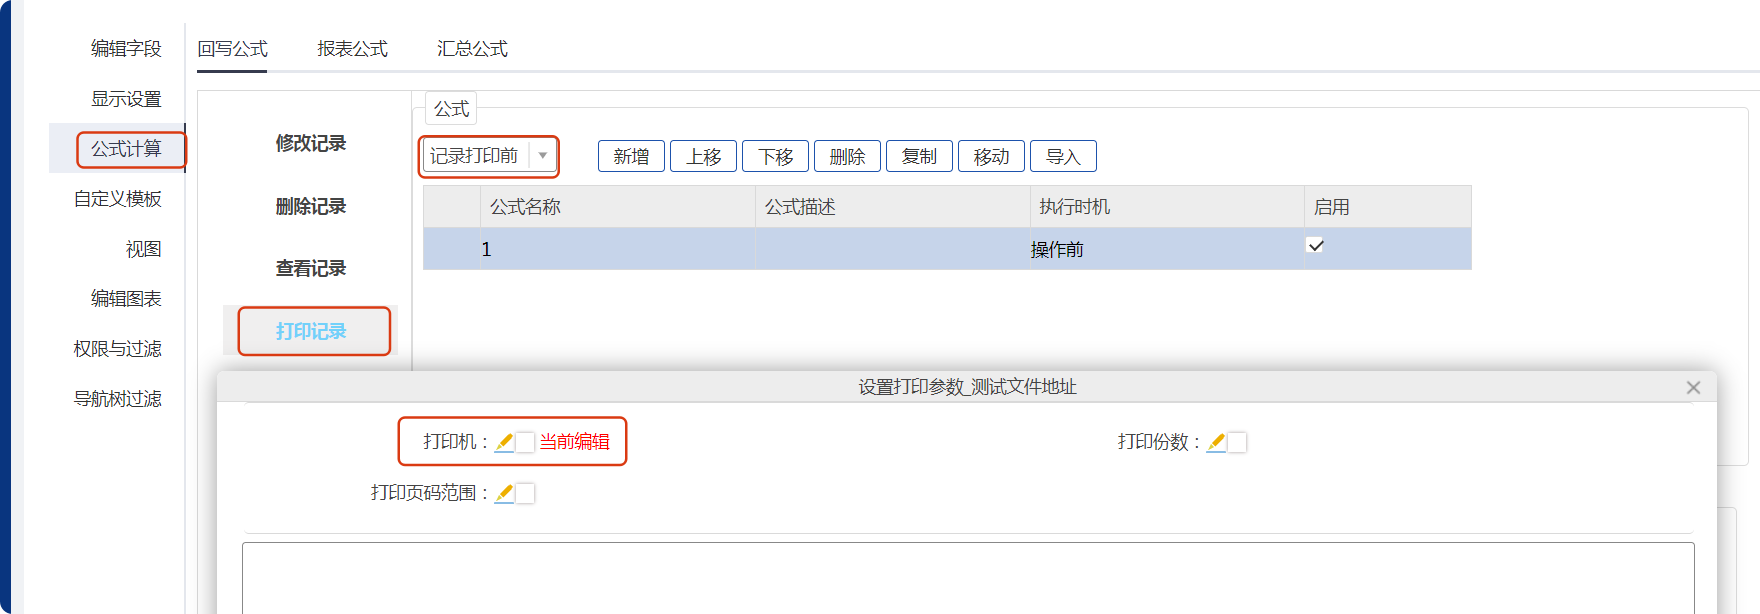Tick the checkbox next to 打印机
1760x614 pixels.
tap(525, 442)
